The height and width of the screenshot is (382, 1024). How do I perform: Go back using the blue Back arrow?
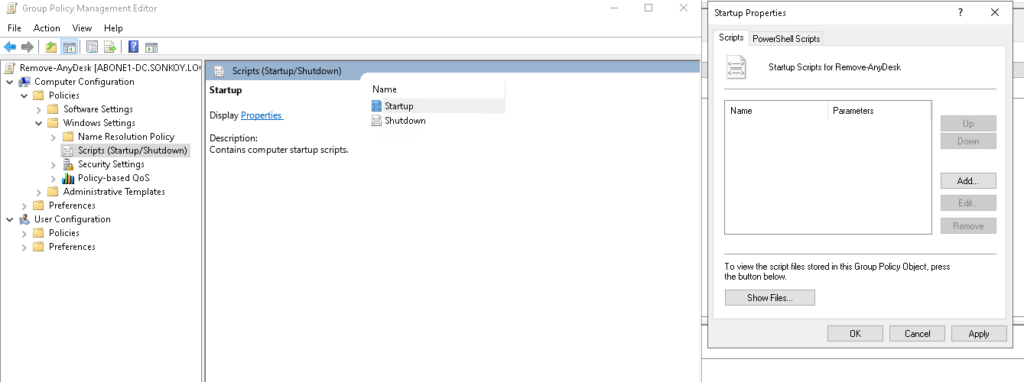coord(10,47)
